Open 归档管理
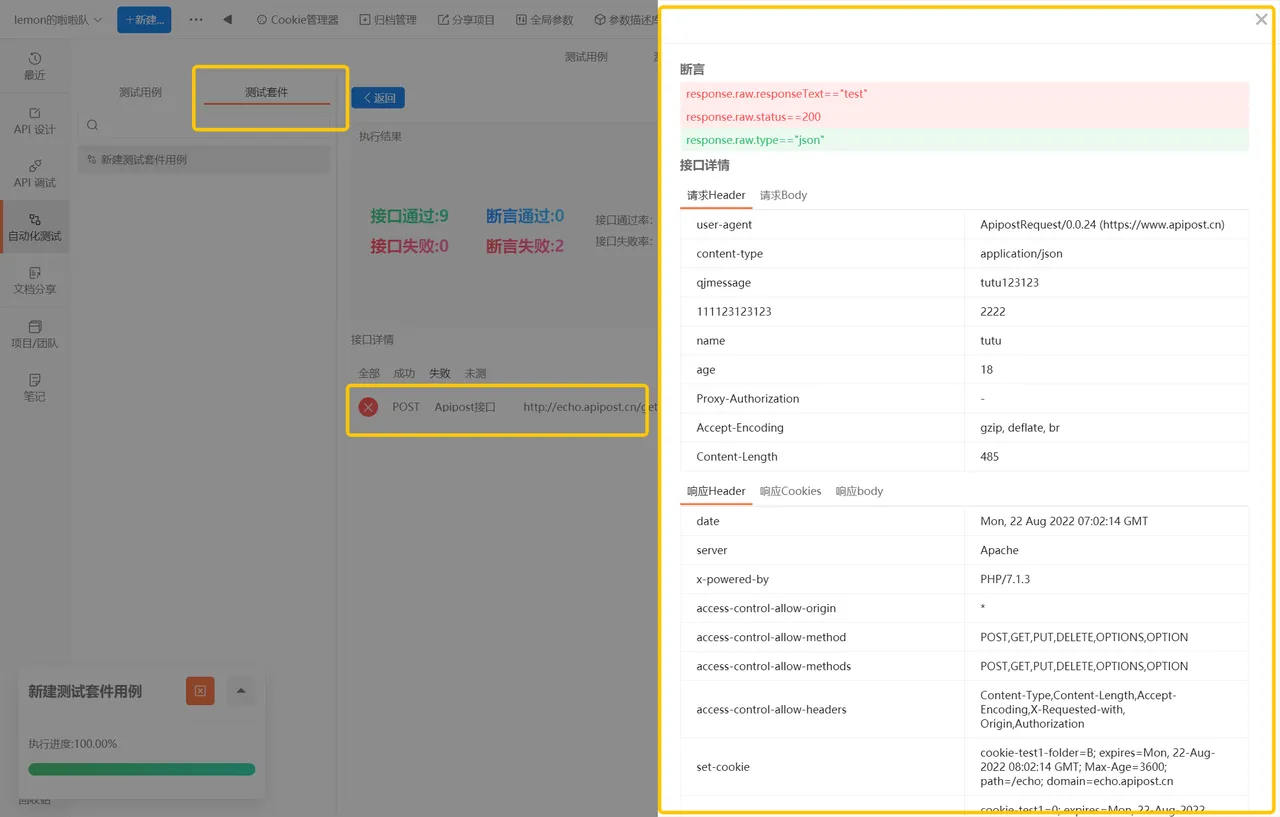Screen dimensions: 1280x817 (x=388, y=20)
